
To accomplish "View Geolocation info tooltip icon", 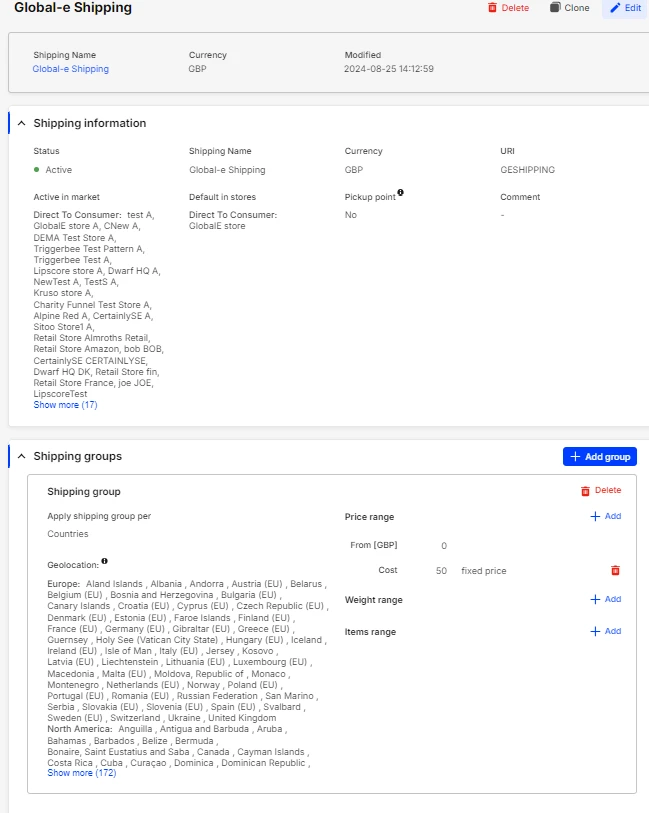I will (x=104, y=561).
